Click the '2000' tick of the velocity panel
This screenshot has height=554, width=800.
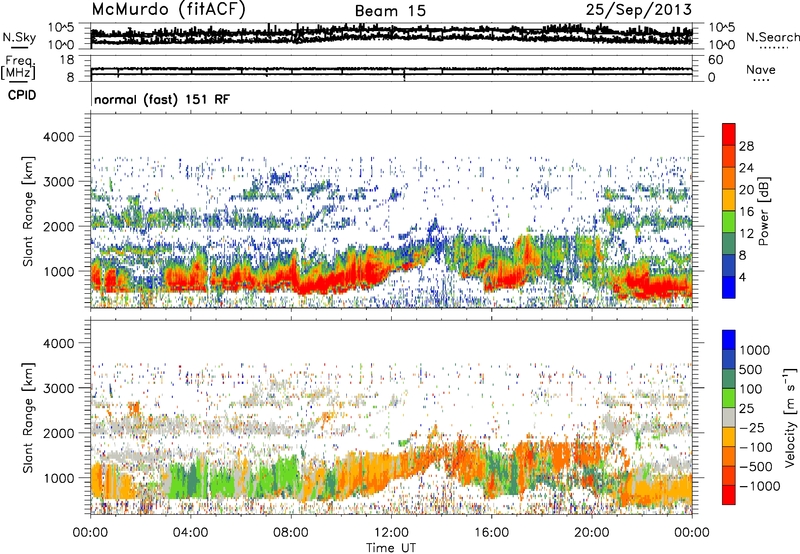(61, 433)
